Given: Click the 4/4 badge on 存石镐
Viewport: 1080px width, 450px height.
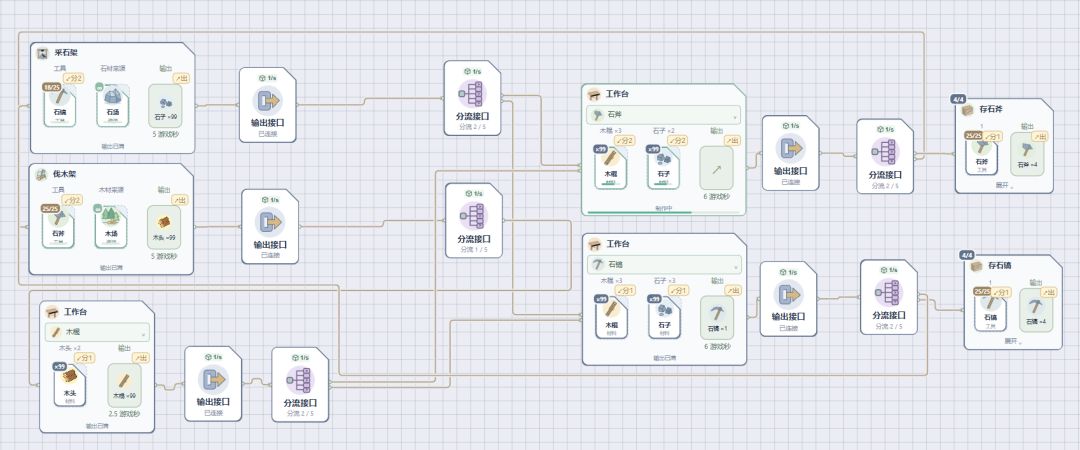Looking at the screenshot, I should (967, 256).
